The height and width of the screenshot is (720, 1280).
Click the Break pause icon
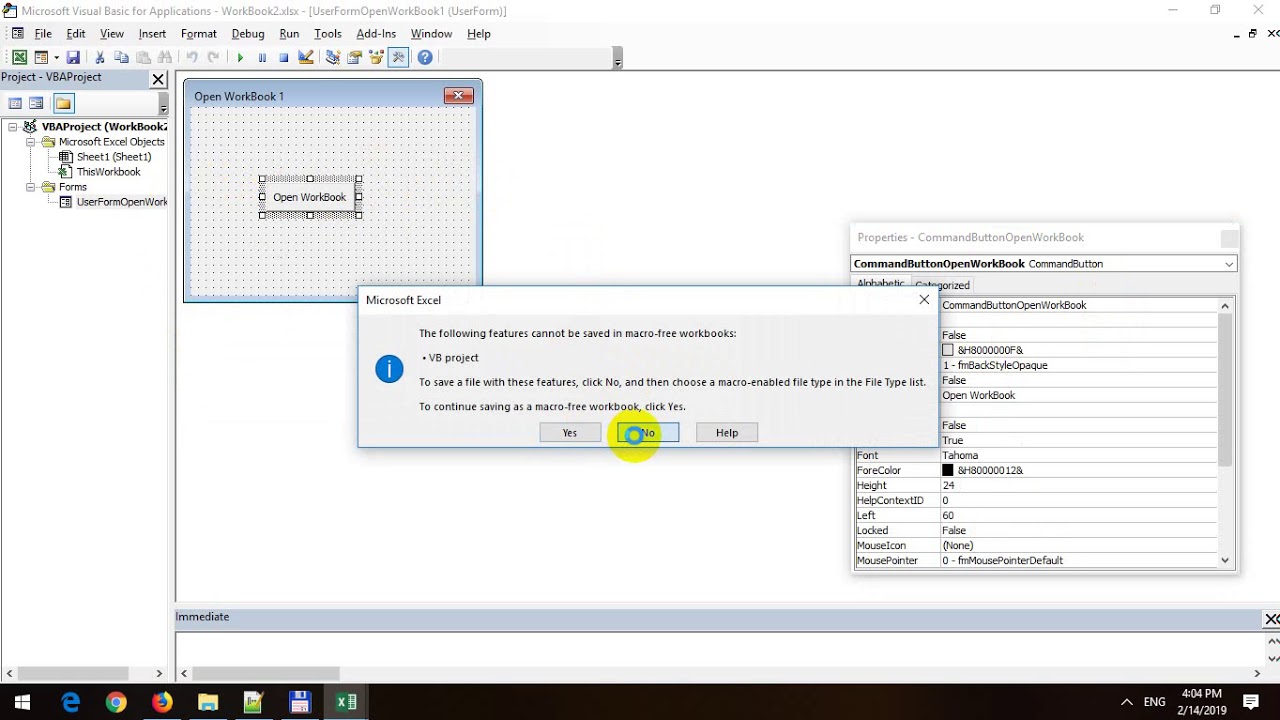point(262,58)
